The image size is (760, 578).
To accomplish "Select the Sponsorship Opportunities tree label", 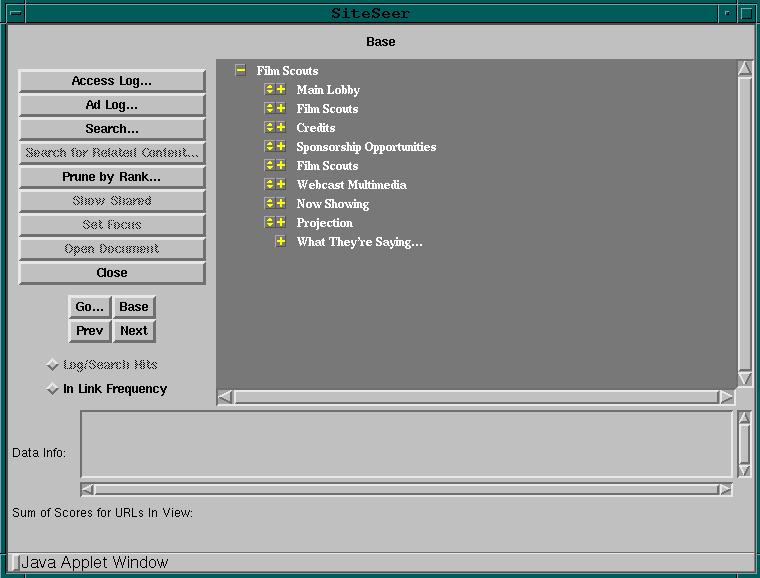I will pyautogui.click(x=366, y=147).
